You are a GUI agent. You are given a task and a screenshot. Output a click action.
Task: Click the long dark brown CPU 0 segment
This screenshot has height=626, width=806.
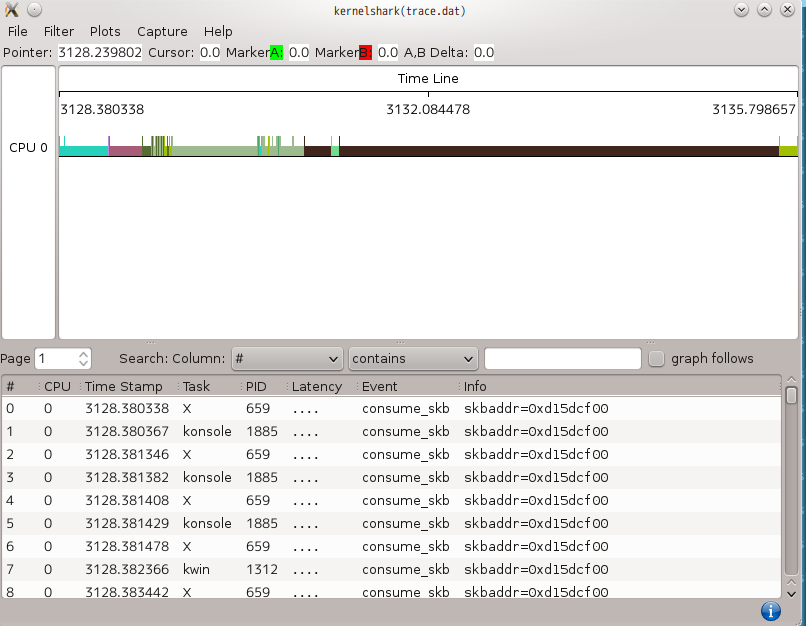click(x=559, y=151)
